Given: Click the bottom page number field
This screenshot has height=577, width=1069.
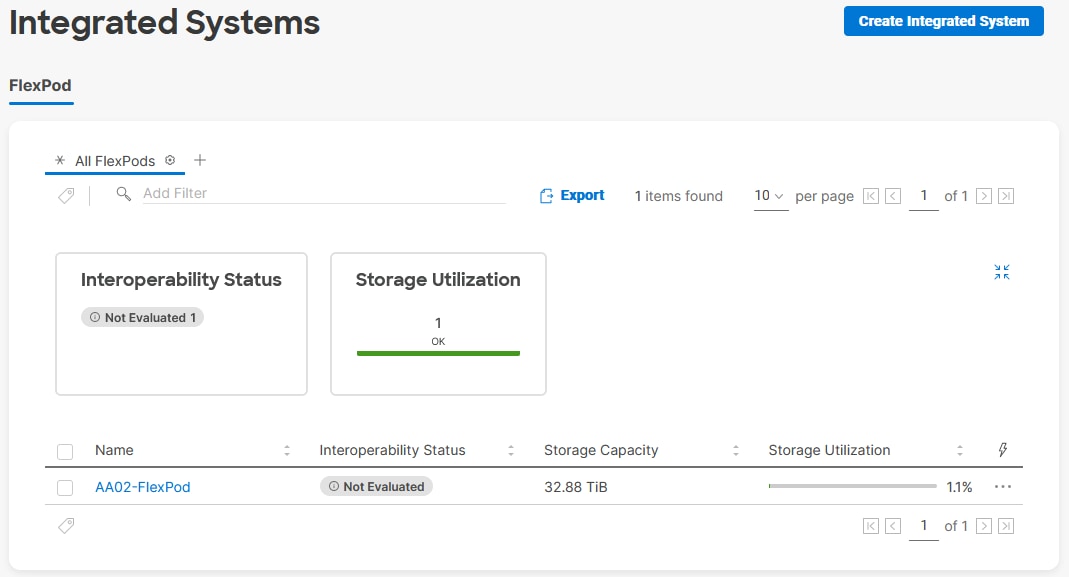Looking at the screenshot, I should coord(924,526).
